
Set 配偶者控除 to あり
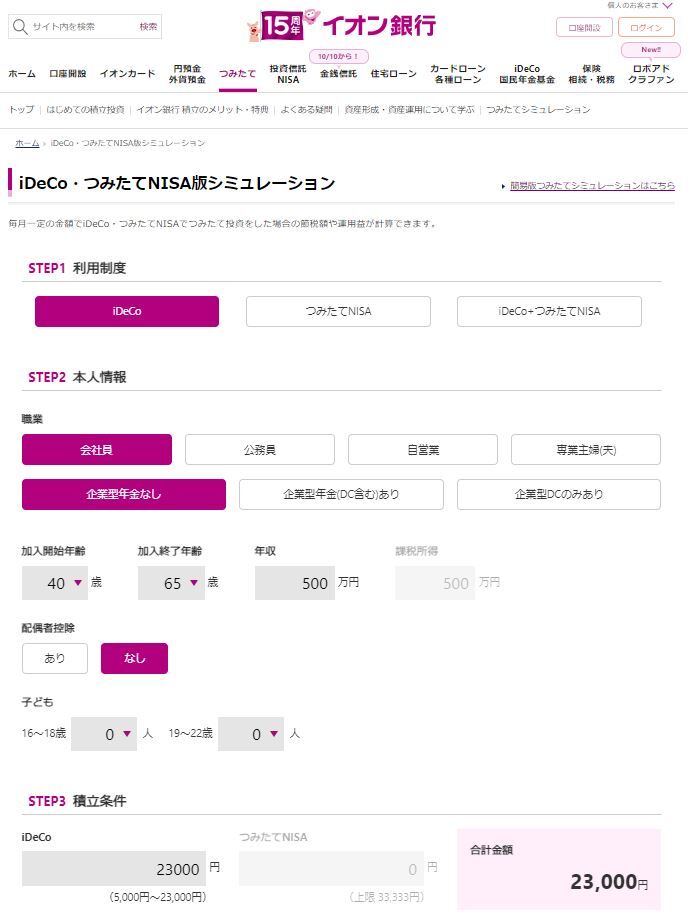[x=55, y=659]
